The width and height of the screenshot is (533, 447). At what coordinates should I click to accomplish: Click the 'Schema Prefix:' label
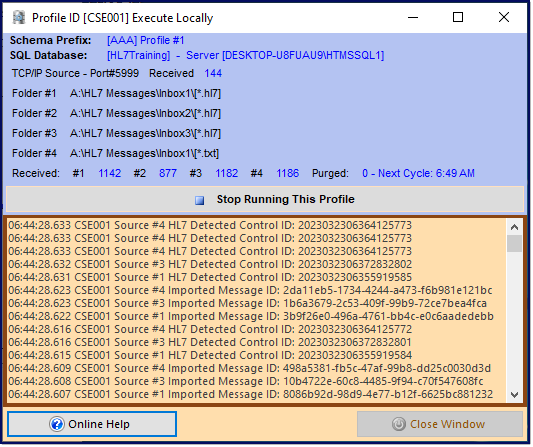coord(51,40)
